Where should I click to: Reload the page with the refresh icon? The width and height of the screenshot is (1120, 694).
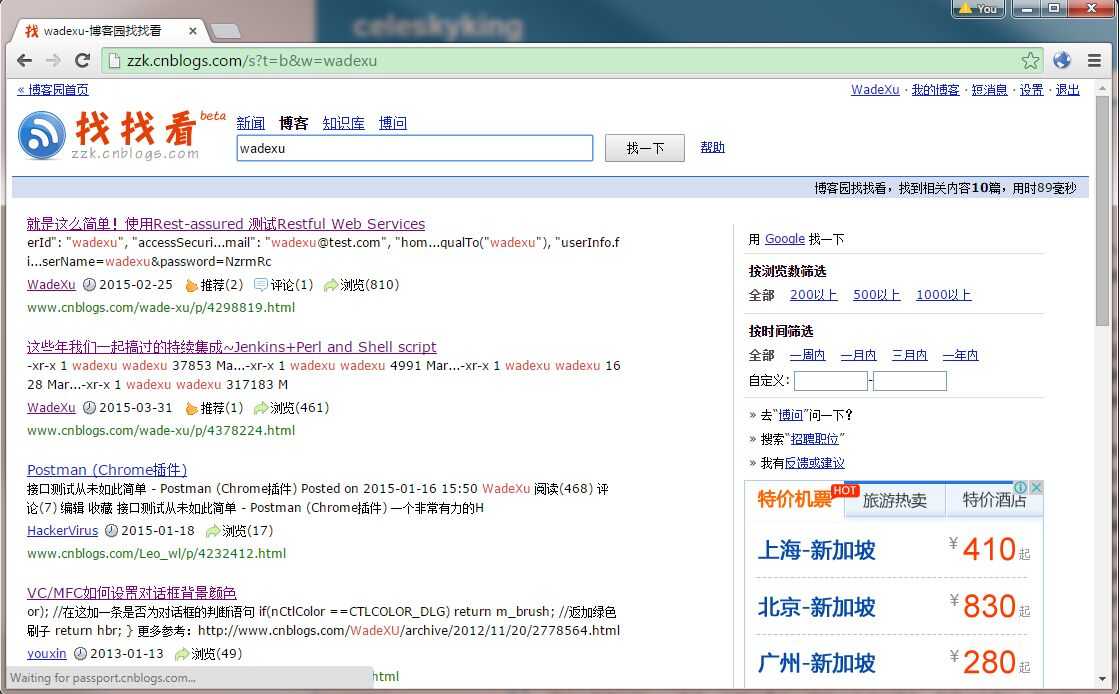[82, 61]
